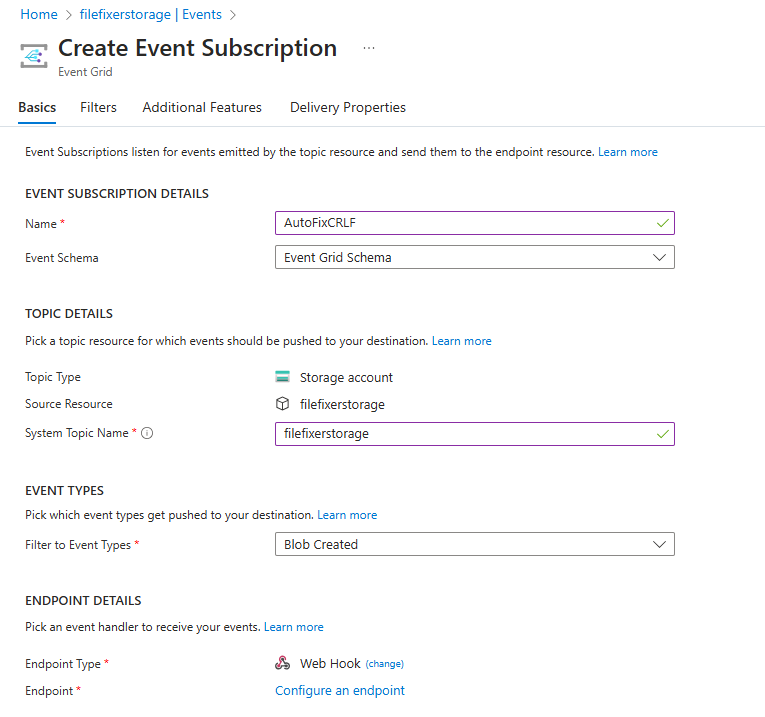This screenshot has width=765, height=717.
Task: Open Learn more under Event Types
Action: [347, 515]
